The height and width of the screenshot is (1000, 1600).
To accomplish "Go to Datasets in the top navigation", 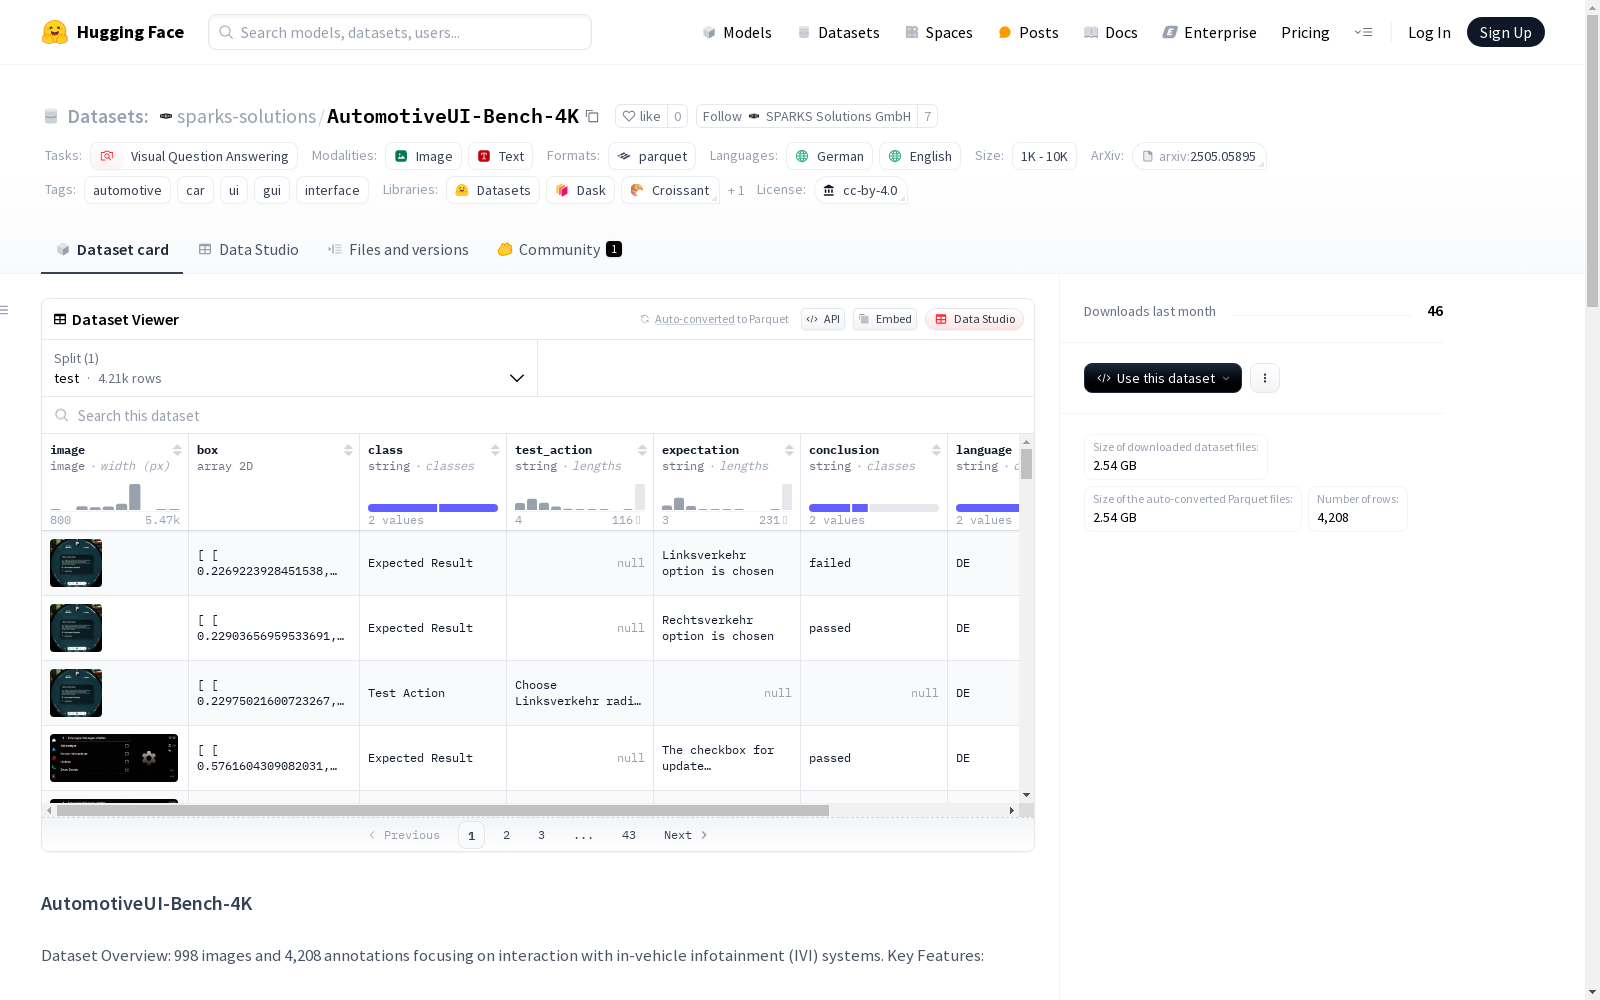I will click(838, 32).
